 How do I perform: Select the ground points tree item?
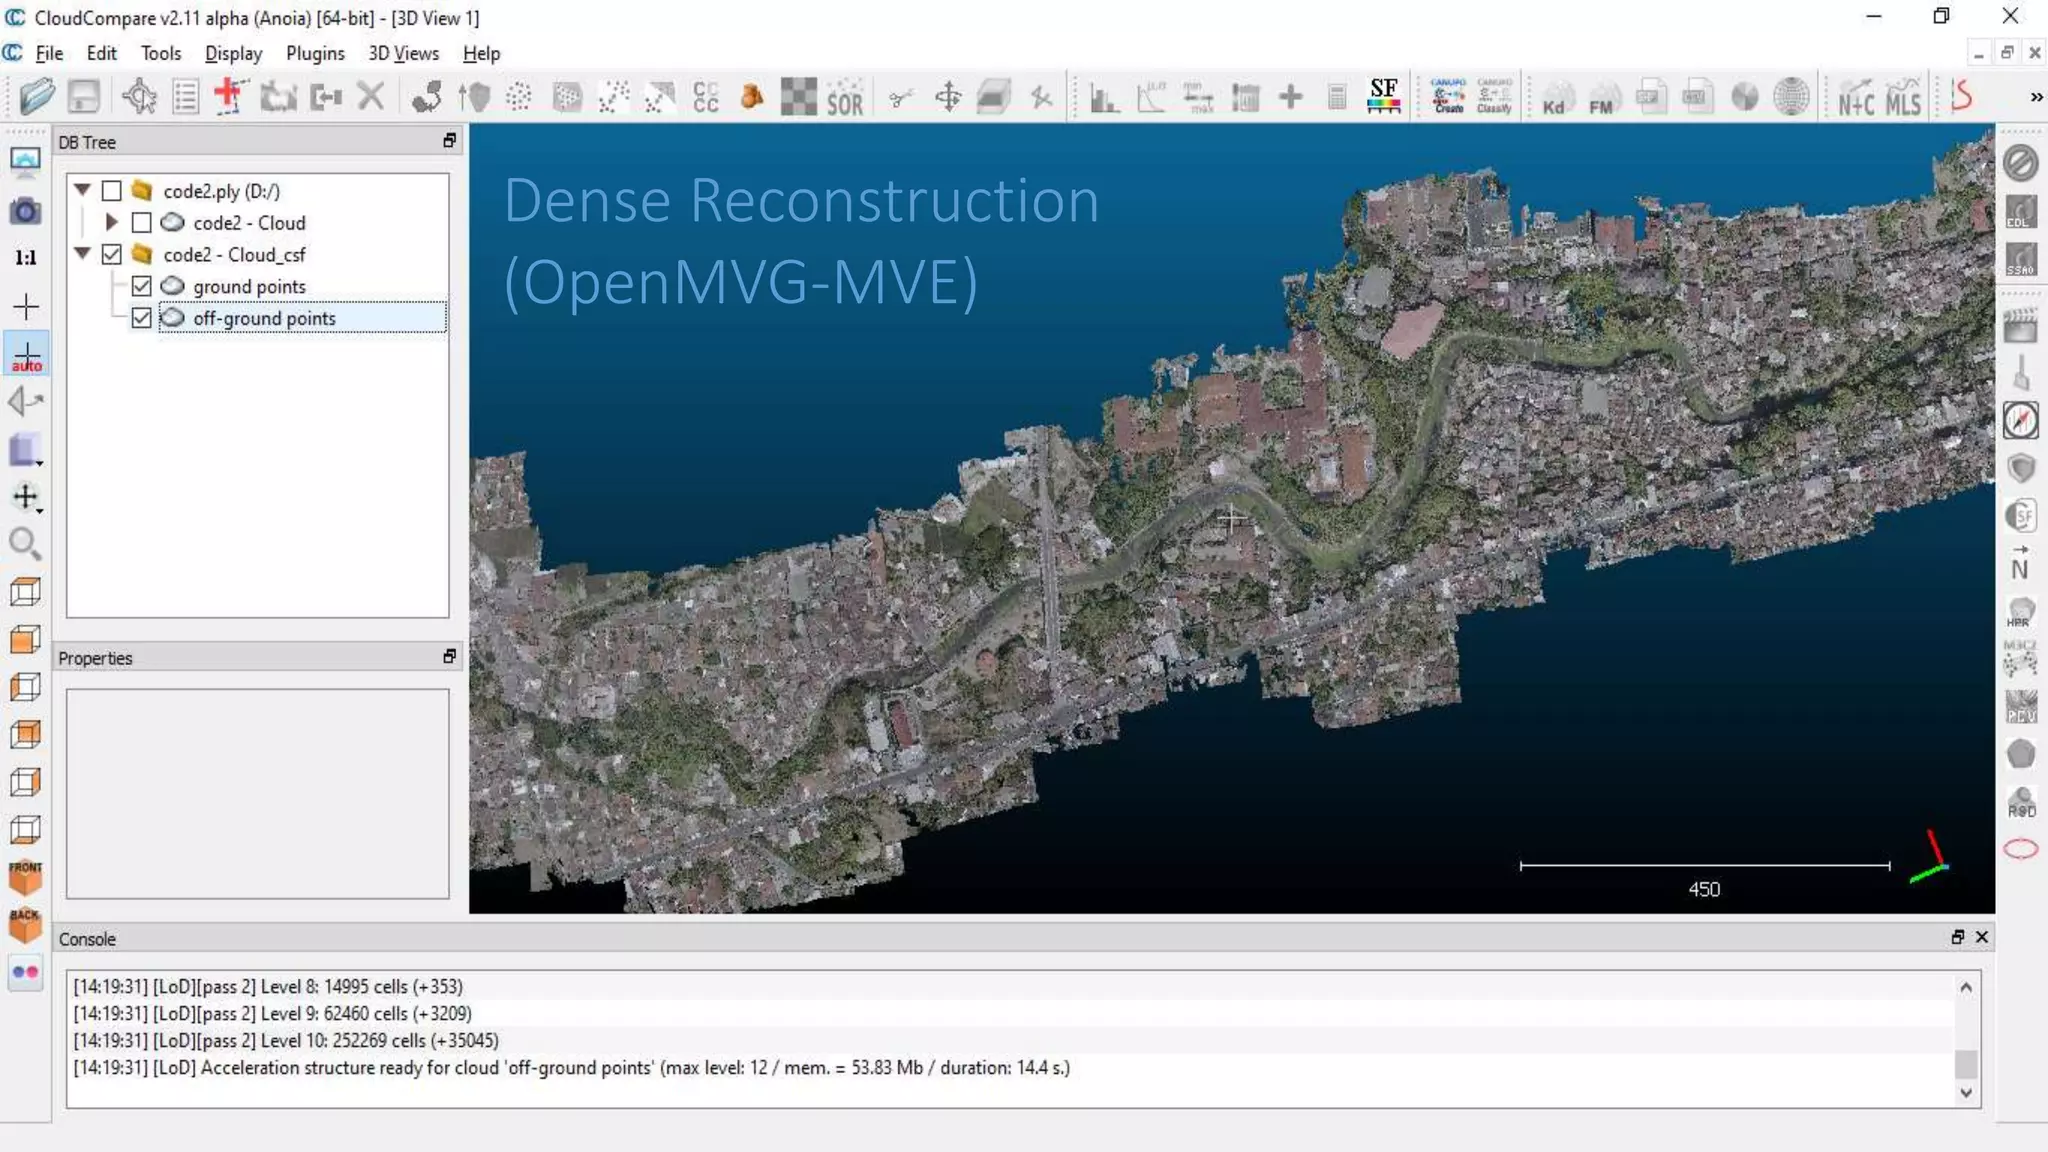point(249,287)
